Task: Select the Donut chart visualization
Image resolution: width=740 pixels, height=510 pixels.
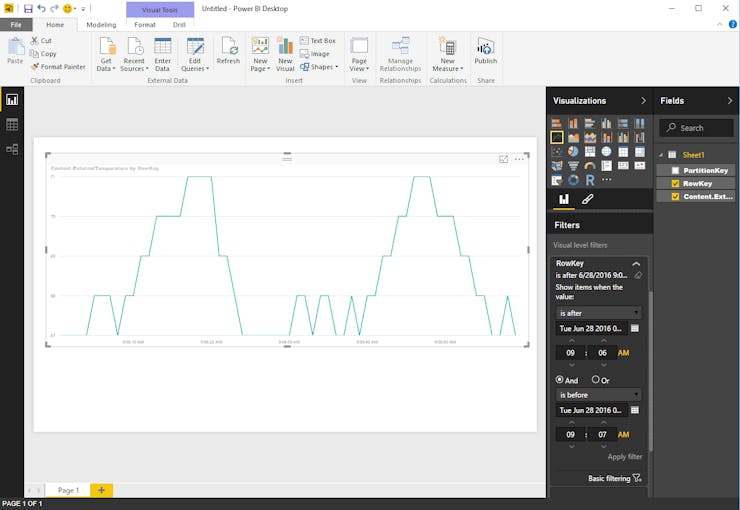Action: [573, 180]
